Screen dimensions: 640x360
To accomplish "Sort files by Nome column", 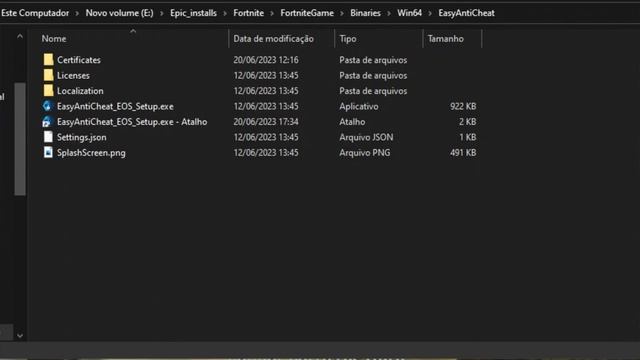I will click(x=53, y=39).
